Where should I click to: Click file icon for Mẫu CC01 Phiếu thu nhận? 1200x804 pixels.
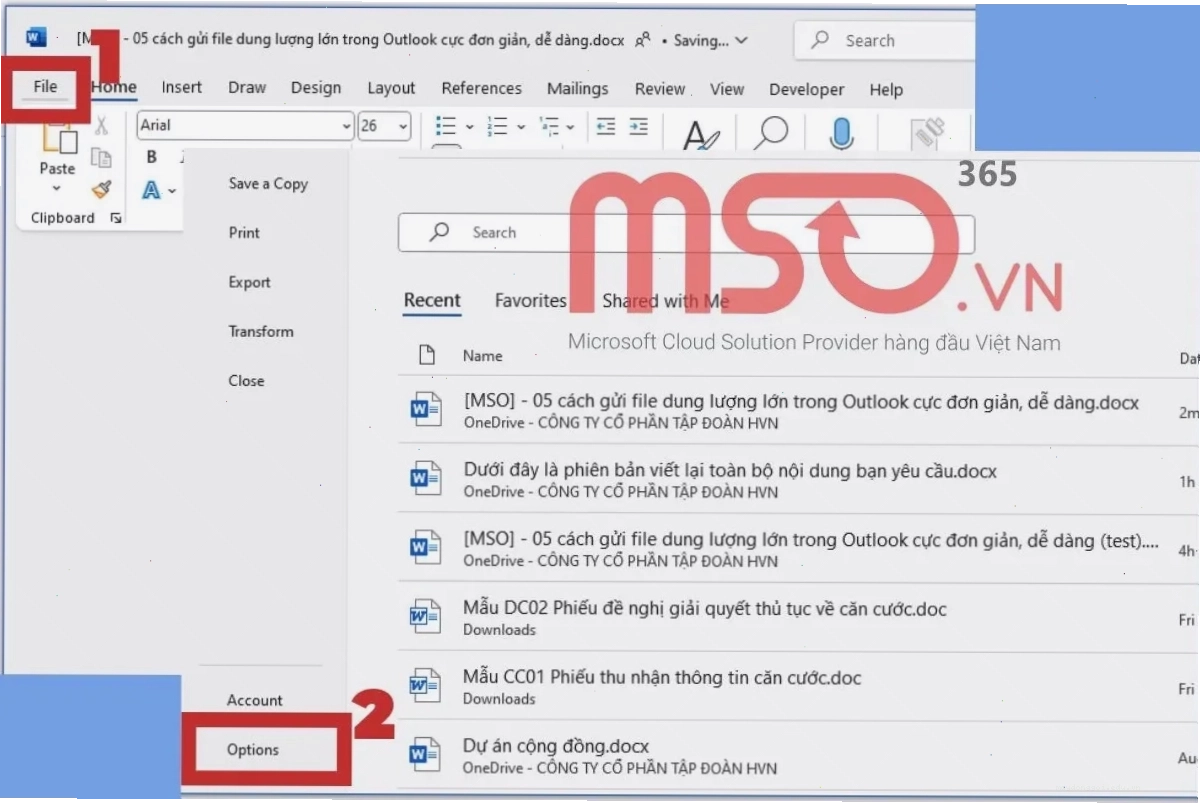pos(426,686)
